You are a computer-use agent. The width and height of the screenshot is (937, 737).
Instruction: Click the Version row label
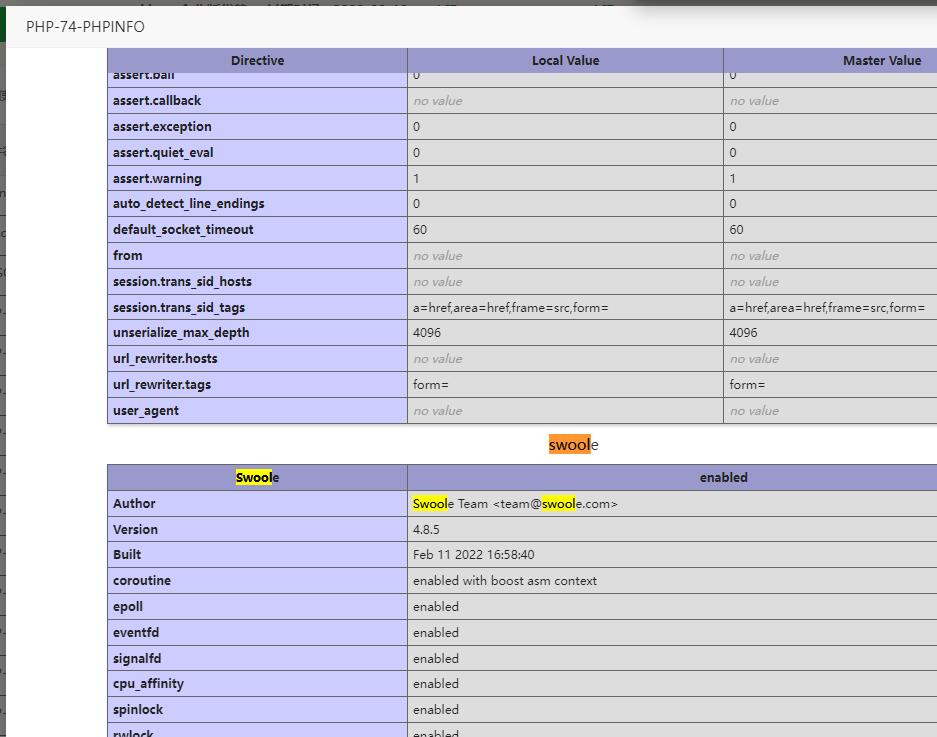pos(135,530)
